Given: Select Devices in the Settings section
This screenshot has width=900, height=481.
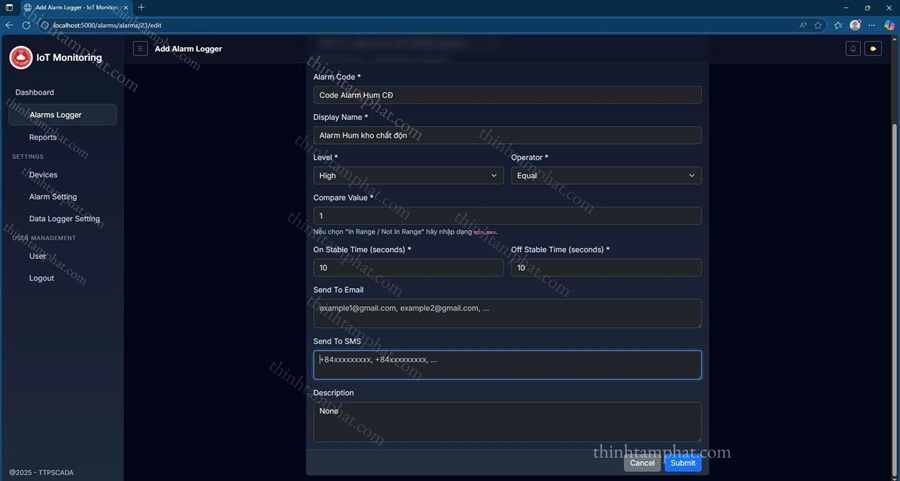Looking at the screenshot, I should 43,175.
